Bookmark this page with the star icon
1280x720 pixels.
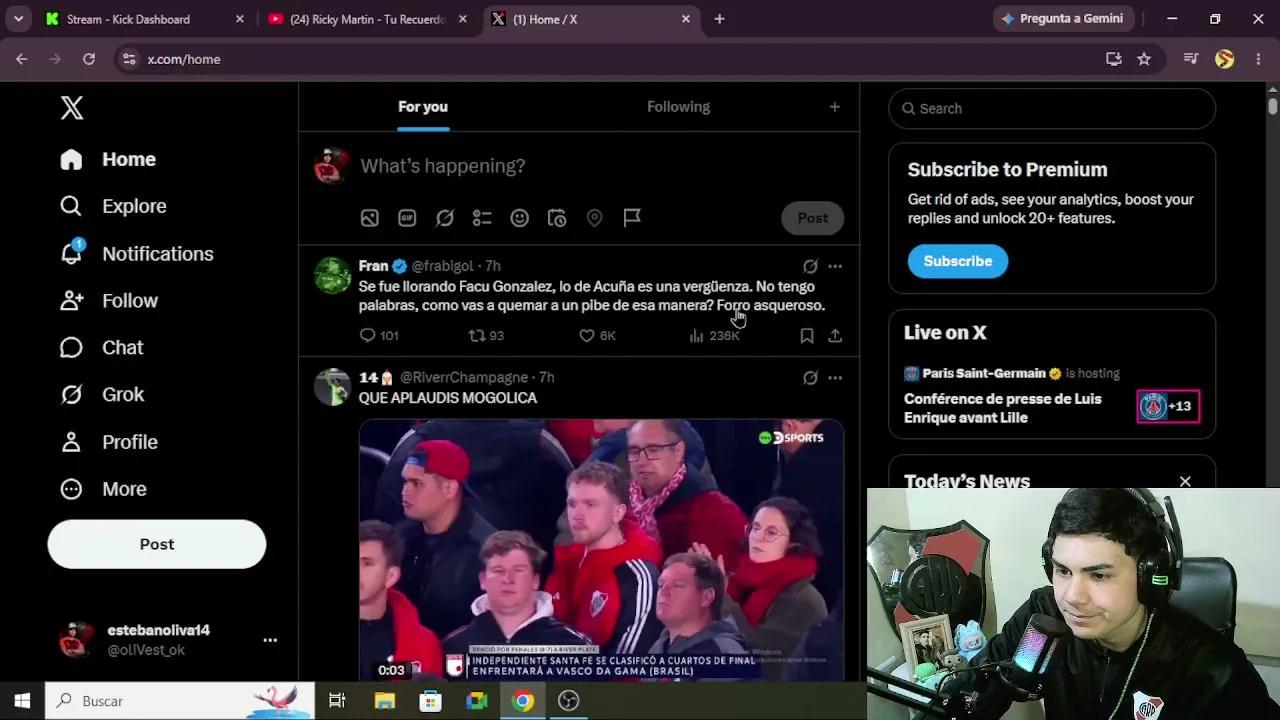(x=1144, y=59)
